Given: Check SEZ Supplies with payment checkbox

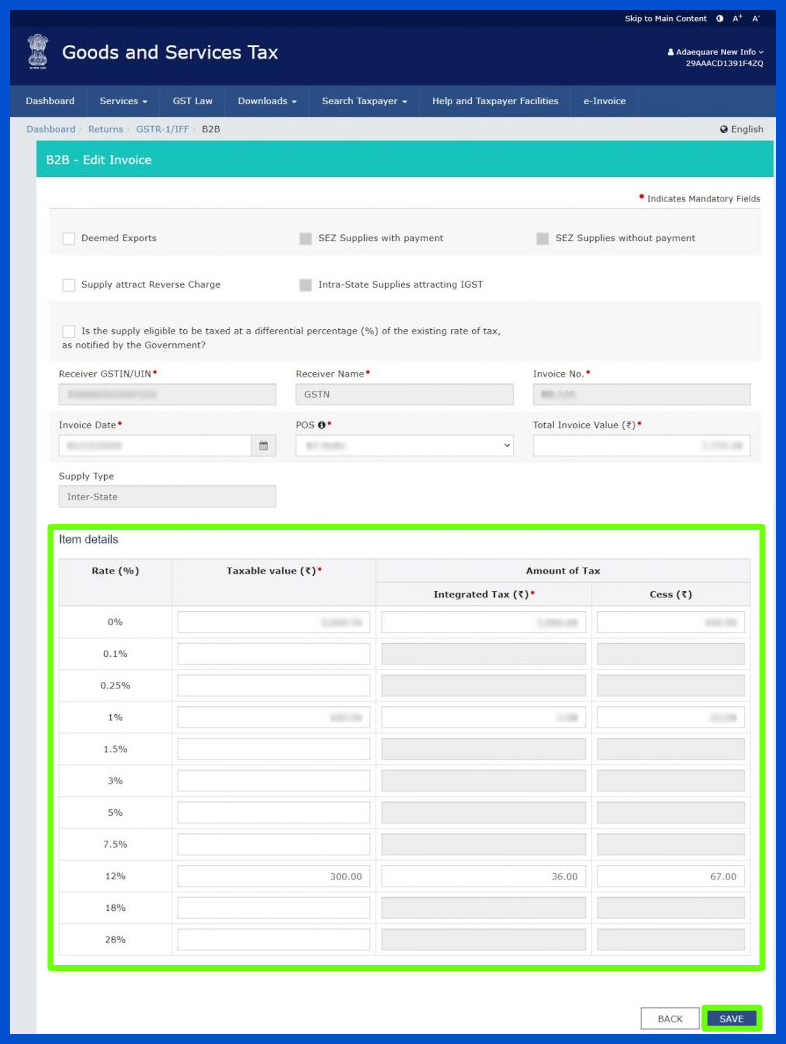Looking at the screenshot, I should click(305, 238).
